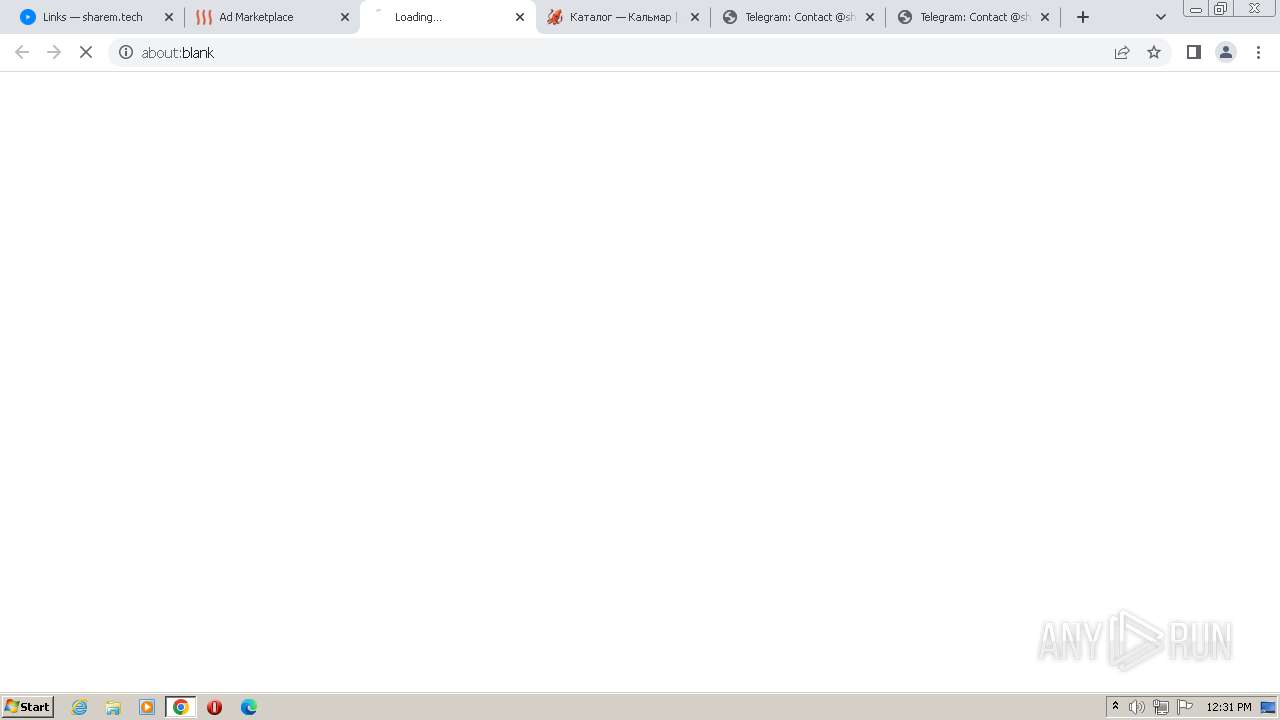Open the Каталог — Кальмар tab

[622, 17]
